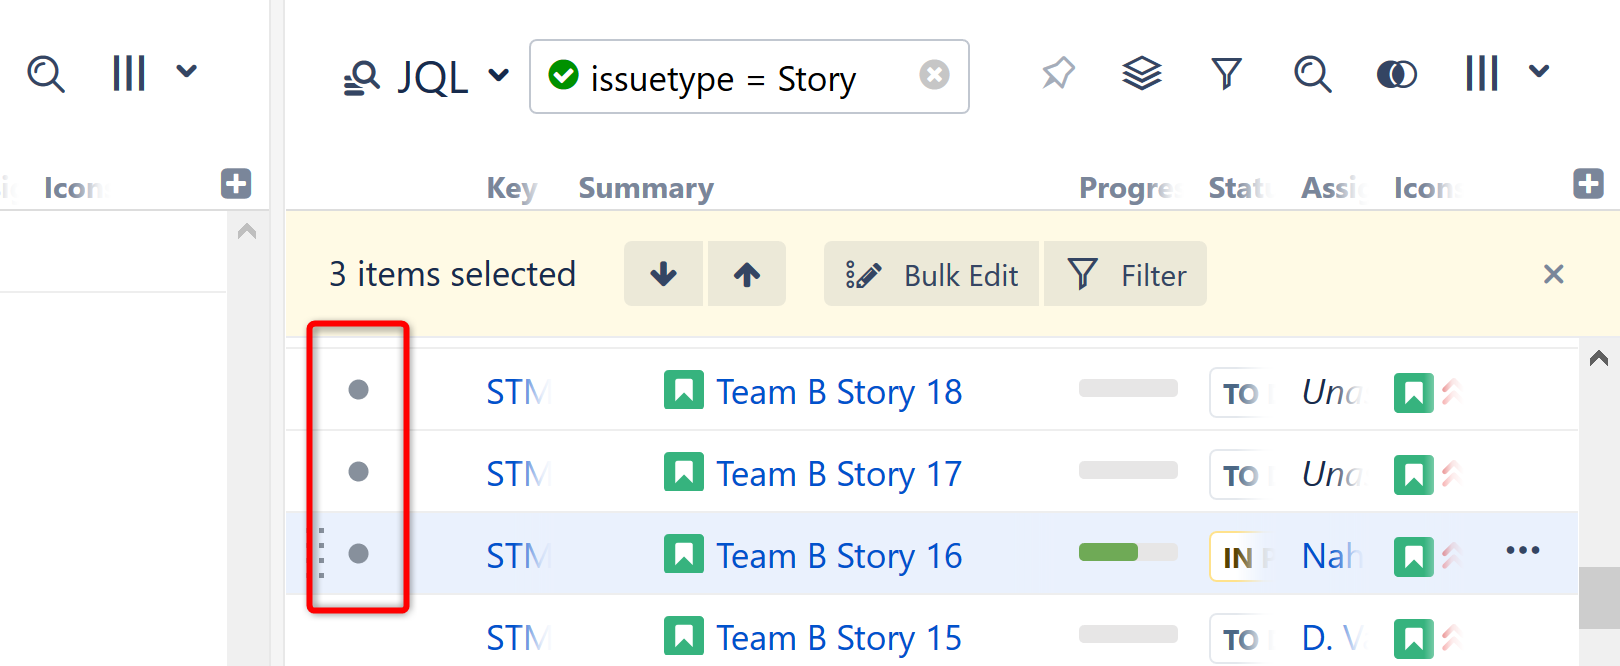Screen dimensions: 1620x666
Task: Click the Filter button in selection bar
Action: tap(1126, 275)
